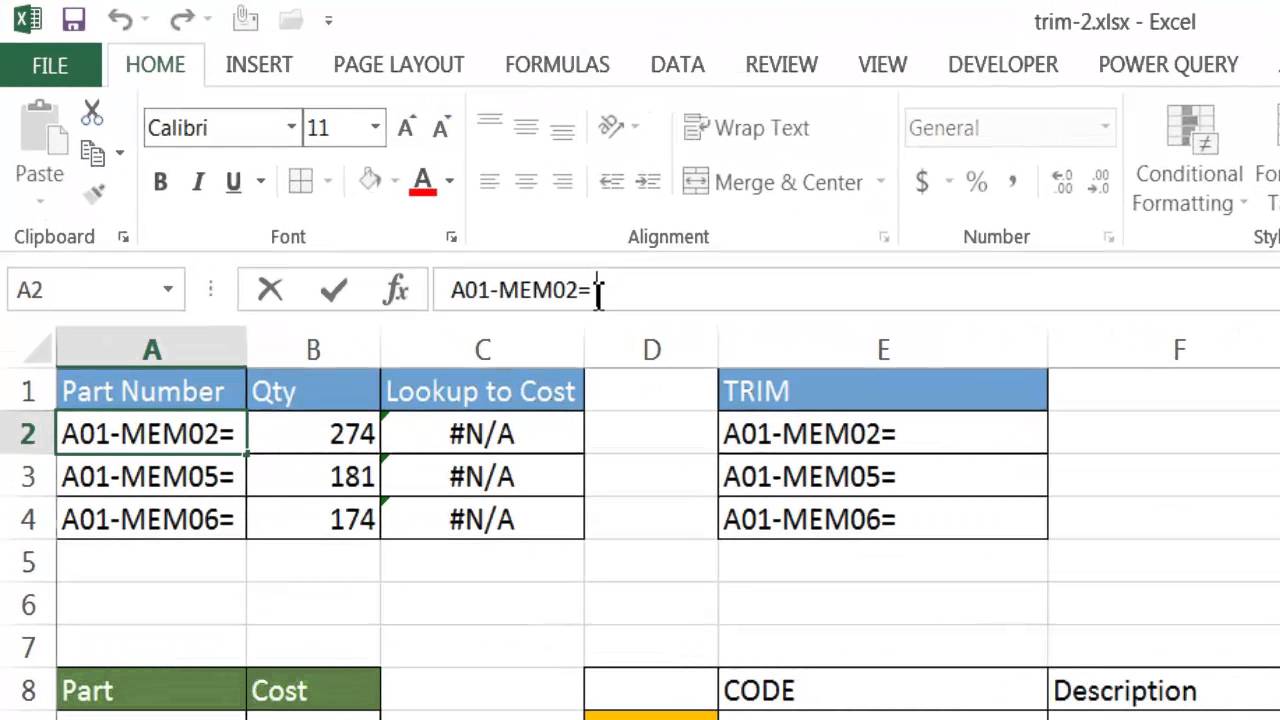Click the Insert Function fx icon

[x=397, y=290]
